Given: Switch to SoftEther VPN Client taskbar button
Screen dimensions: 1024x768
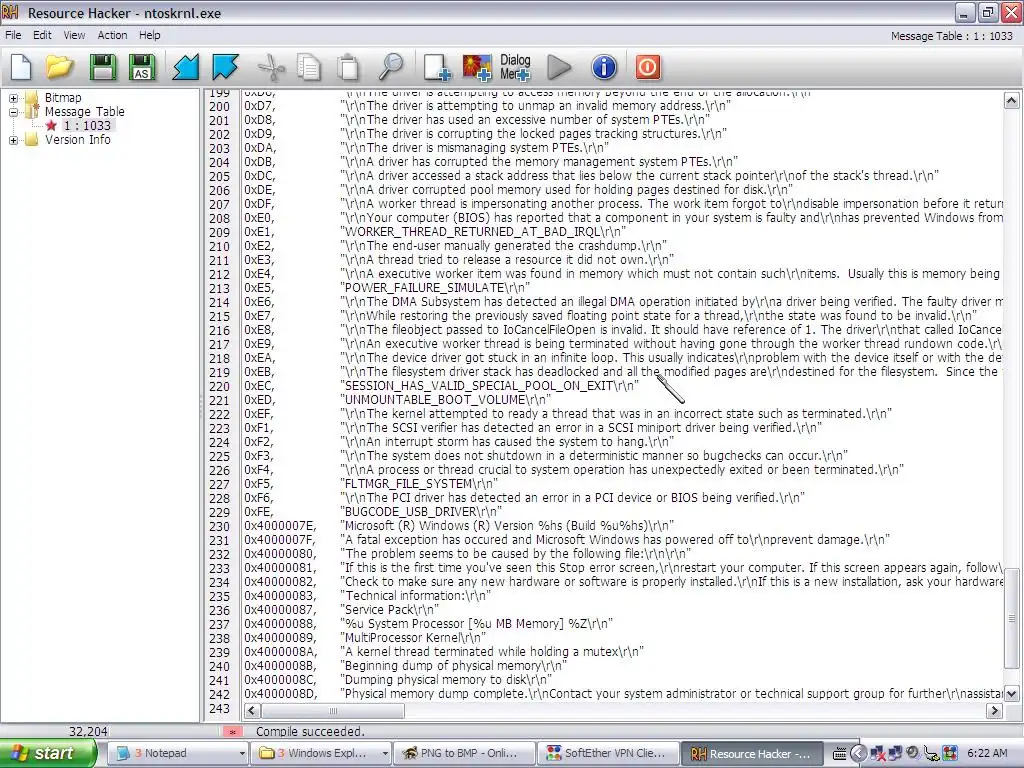Looking at the screenshot, I should (x=607, y=753).
